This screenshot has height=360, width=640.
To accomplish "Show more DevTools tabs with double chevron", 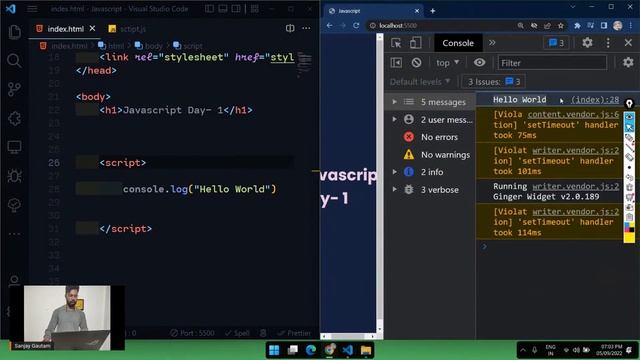I will tap(492, 43).
